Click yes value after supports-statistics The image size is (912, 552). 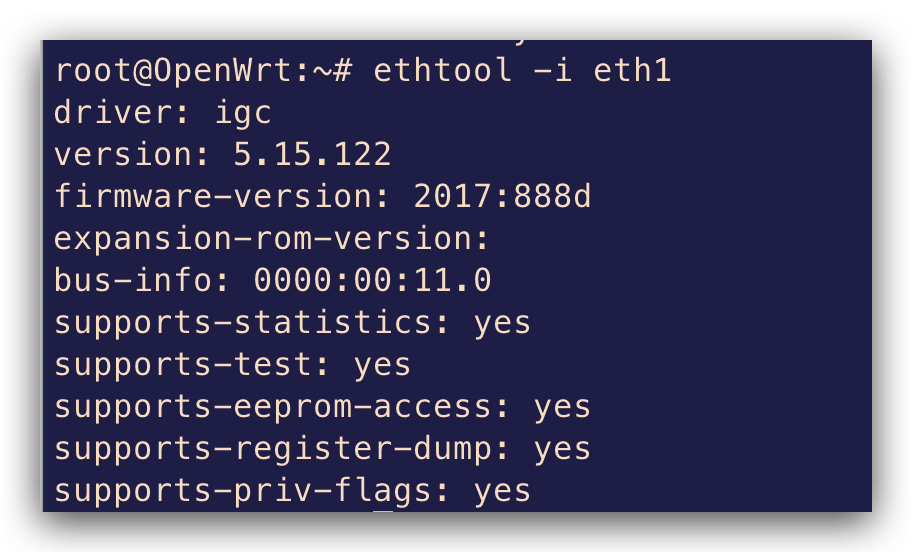point(502,324)
